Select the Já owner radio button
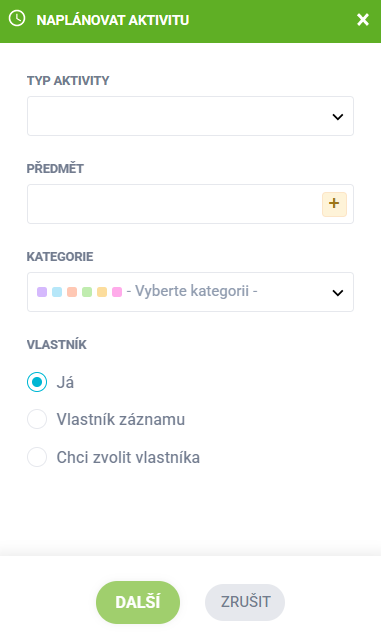381x644 pixels. coord(37,382)
